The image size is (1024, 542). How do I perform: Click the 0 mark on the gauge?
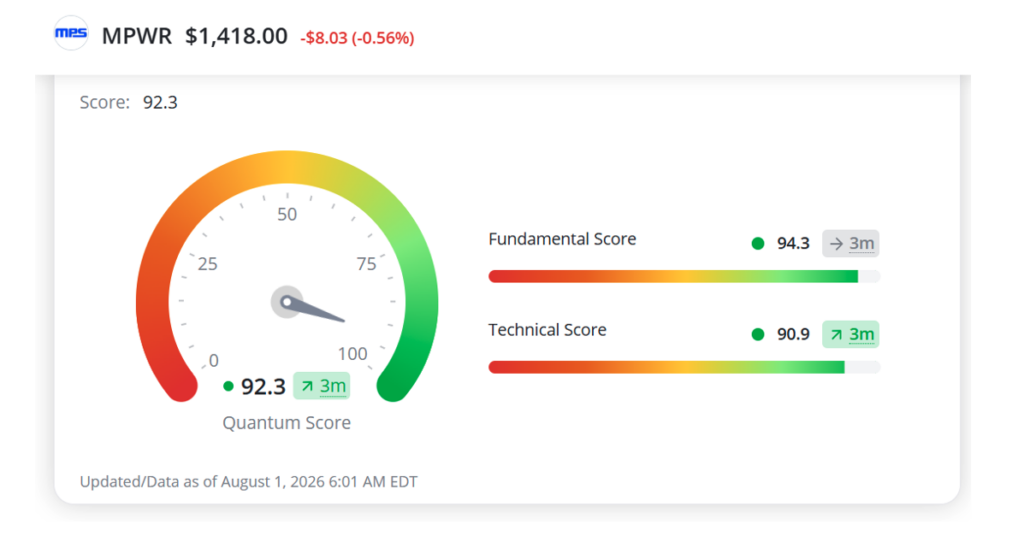214,360
